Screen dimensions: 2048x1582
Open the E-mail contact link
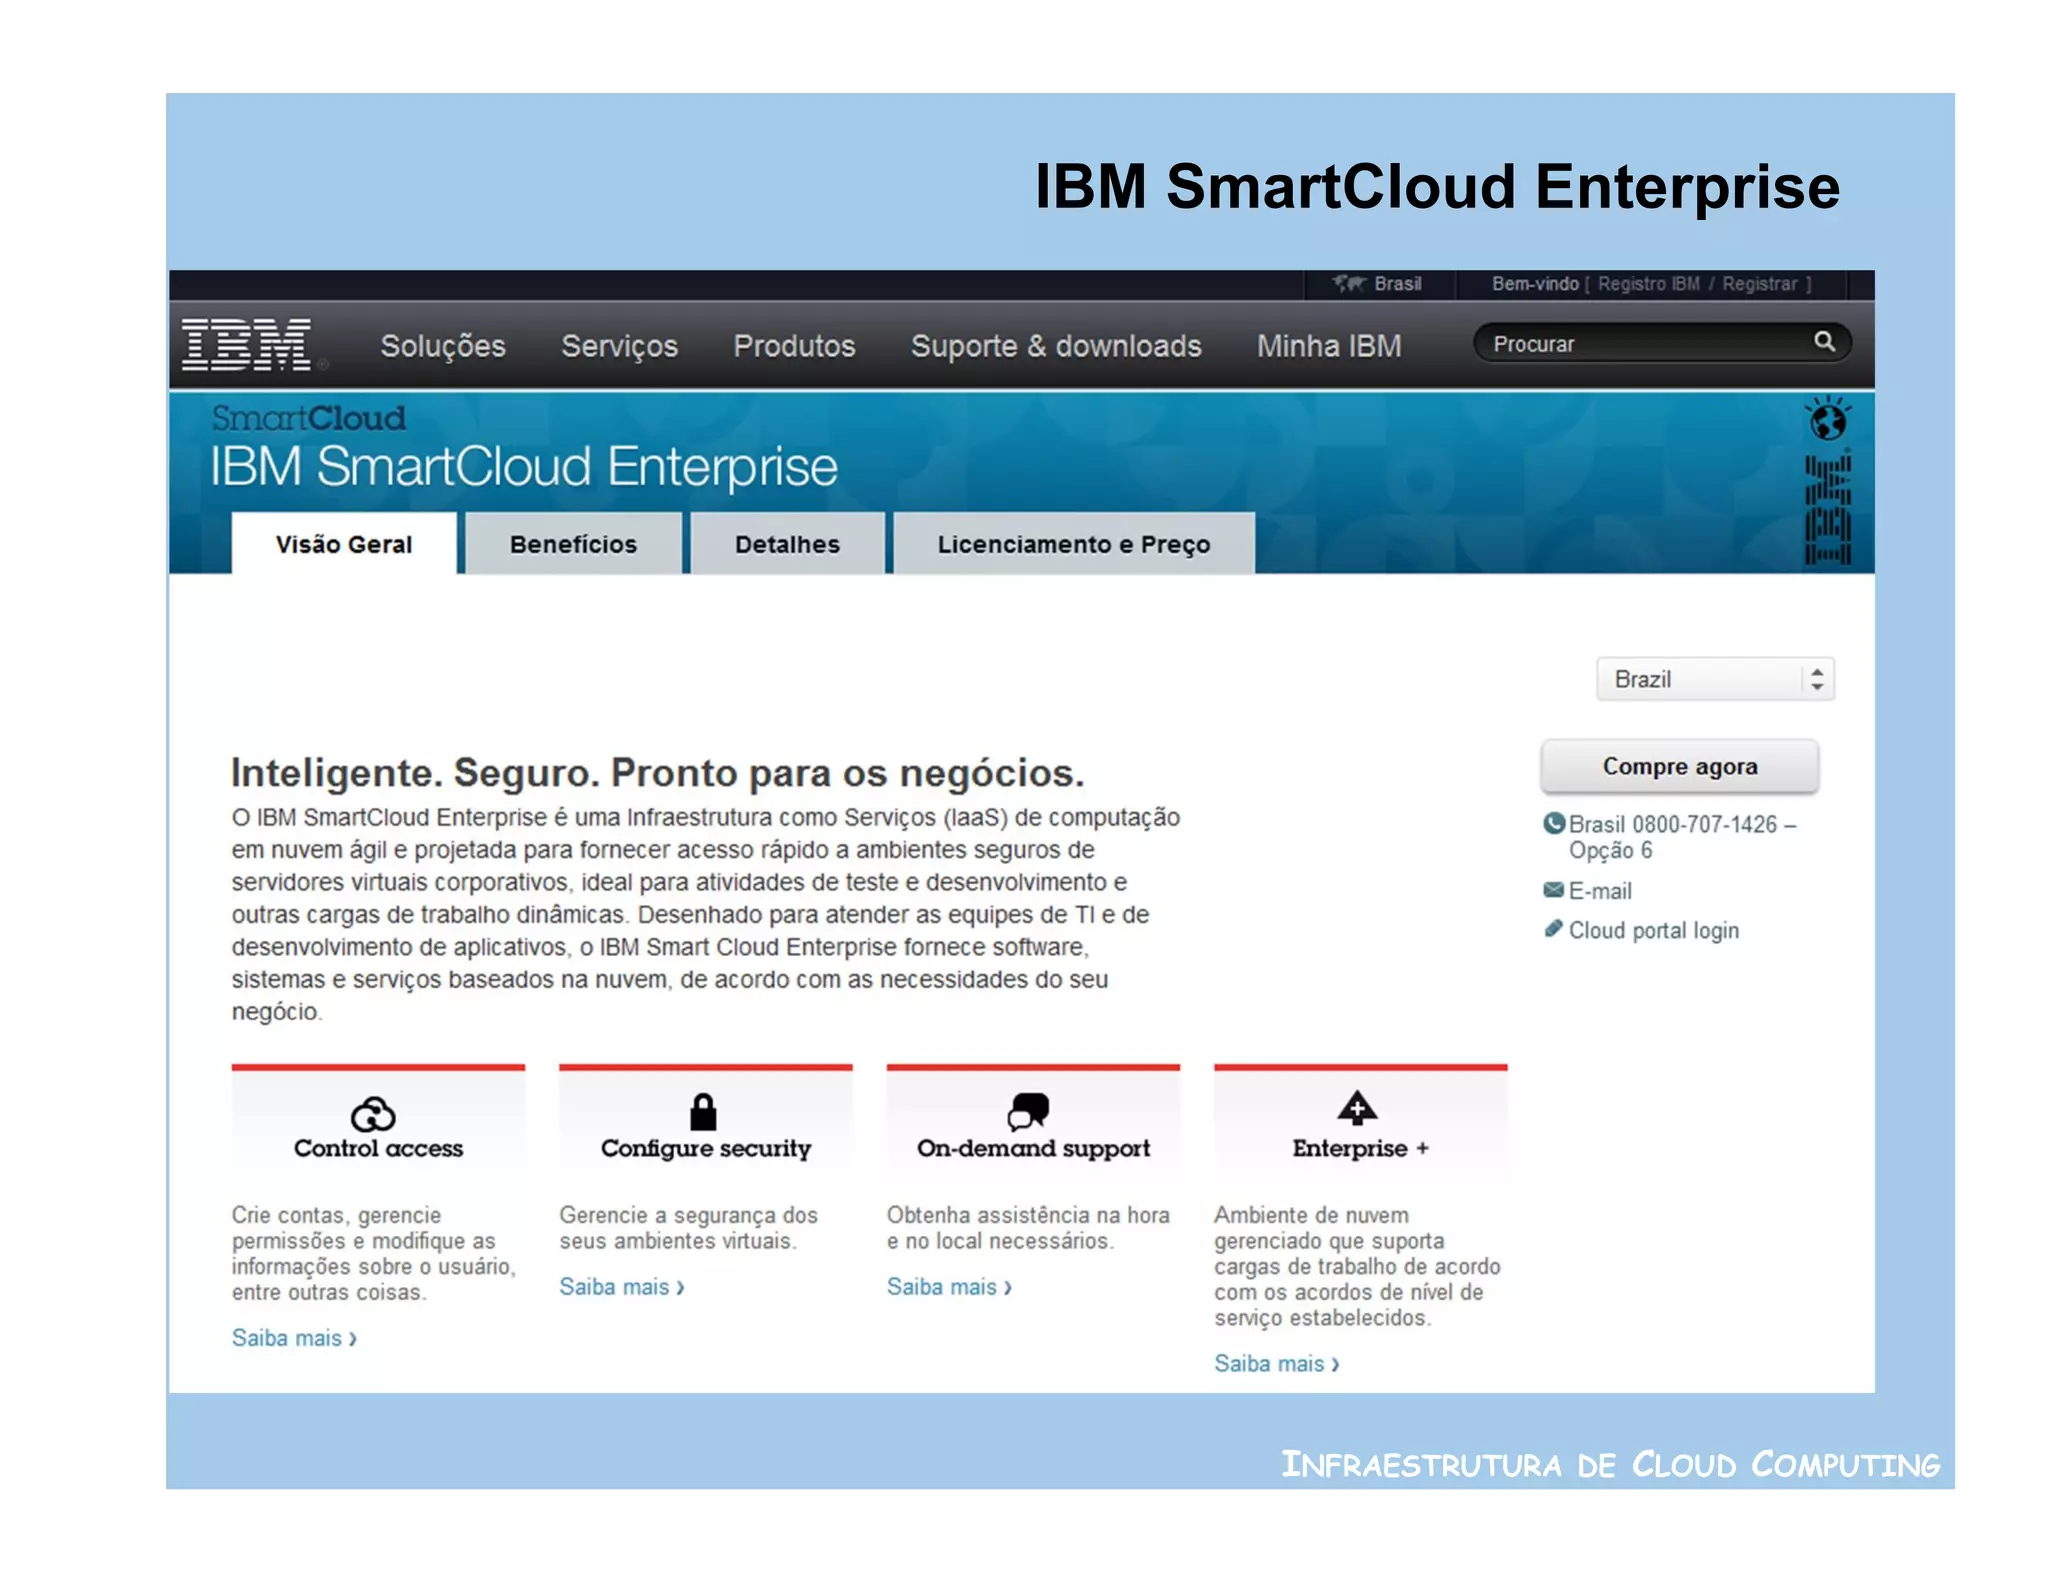coord(1599,891)
